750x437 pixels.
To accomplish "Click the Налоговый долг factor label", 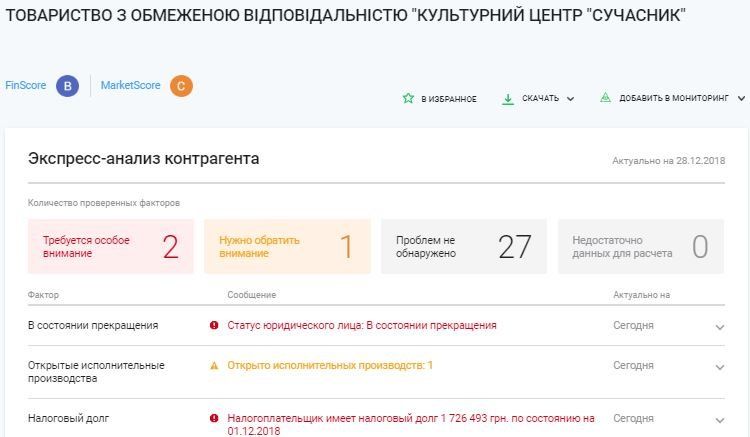I will [x=68, y=418].
